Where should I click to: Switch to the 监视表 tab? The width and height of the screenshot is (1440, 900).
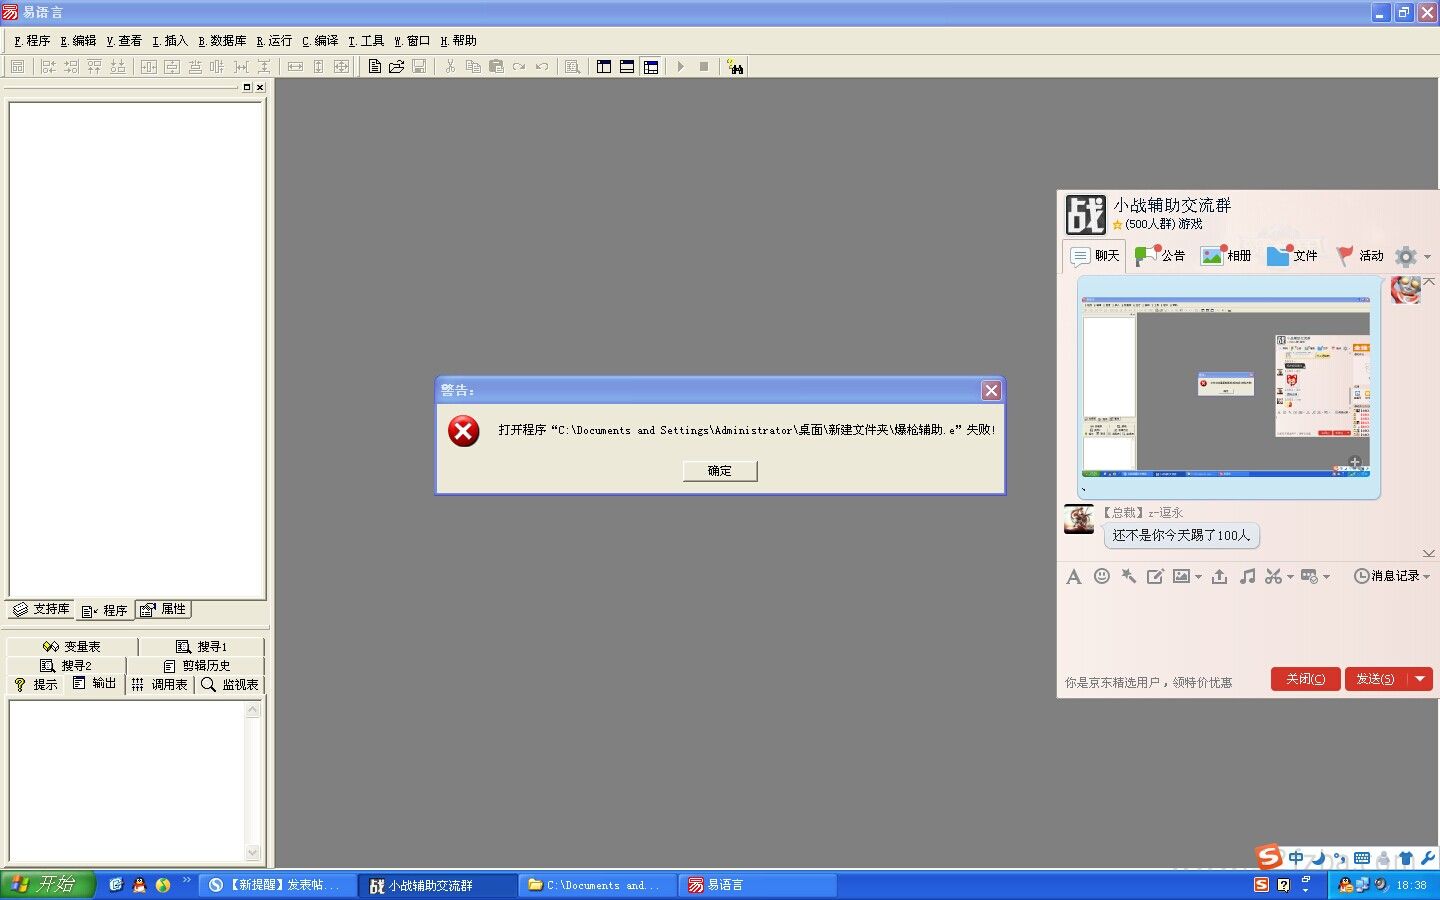point(230,685)
